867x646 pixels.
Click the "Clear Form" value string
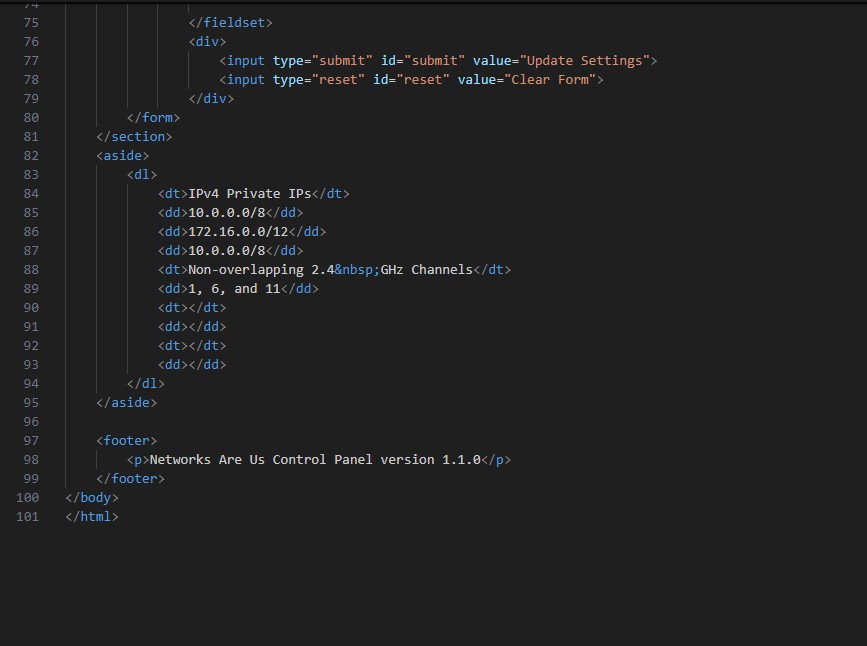(550, 80)
